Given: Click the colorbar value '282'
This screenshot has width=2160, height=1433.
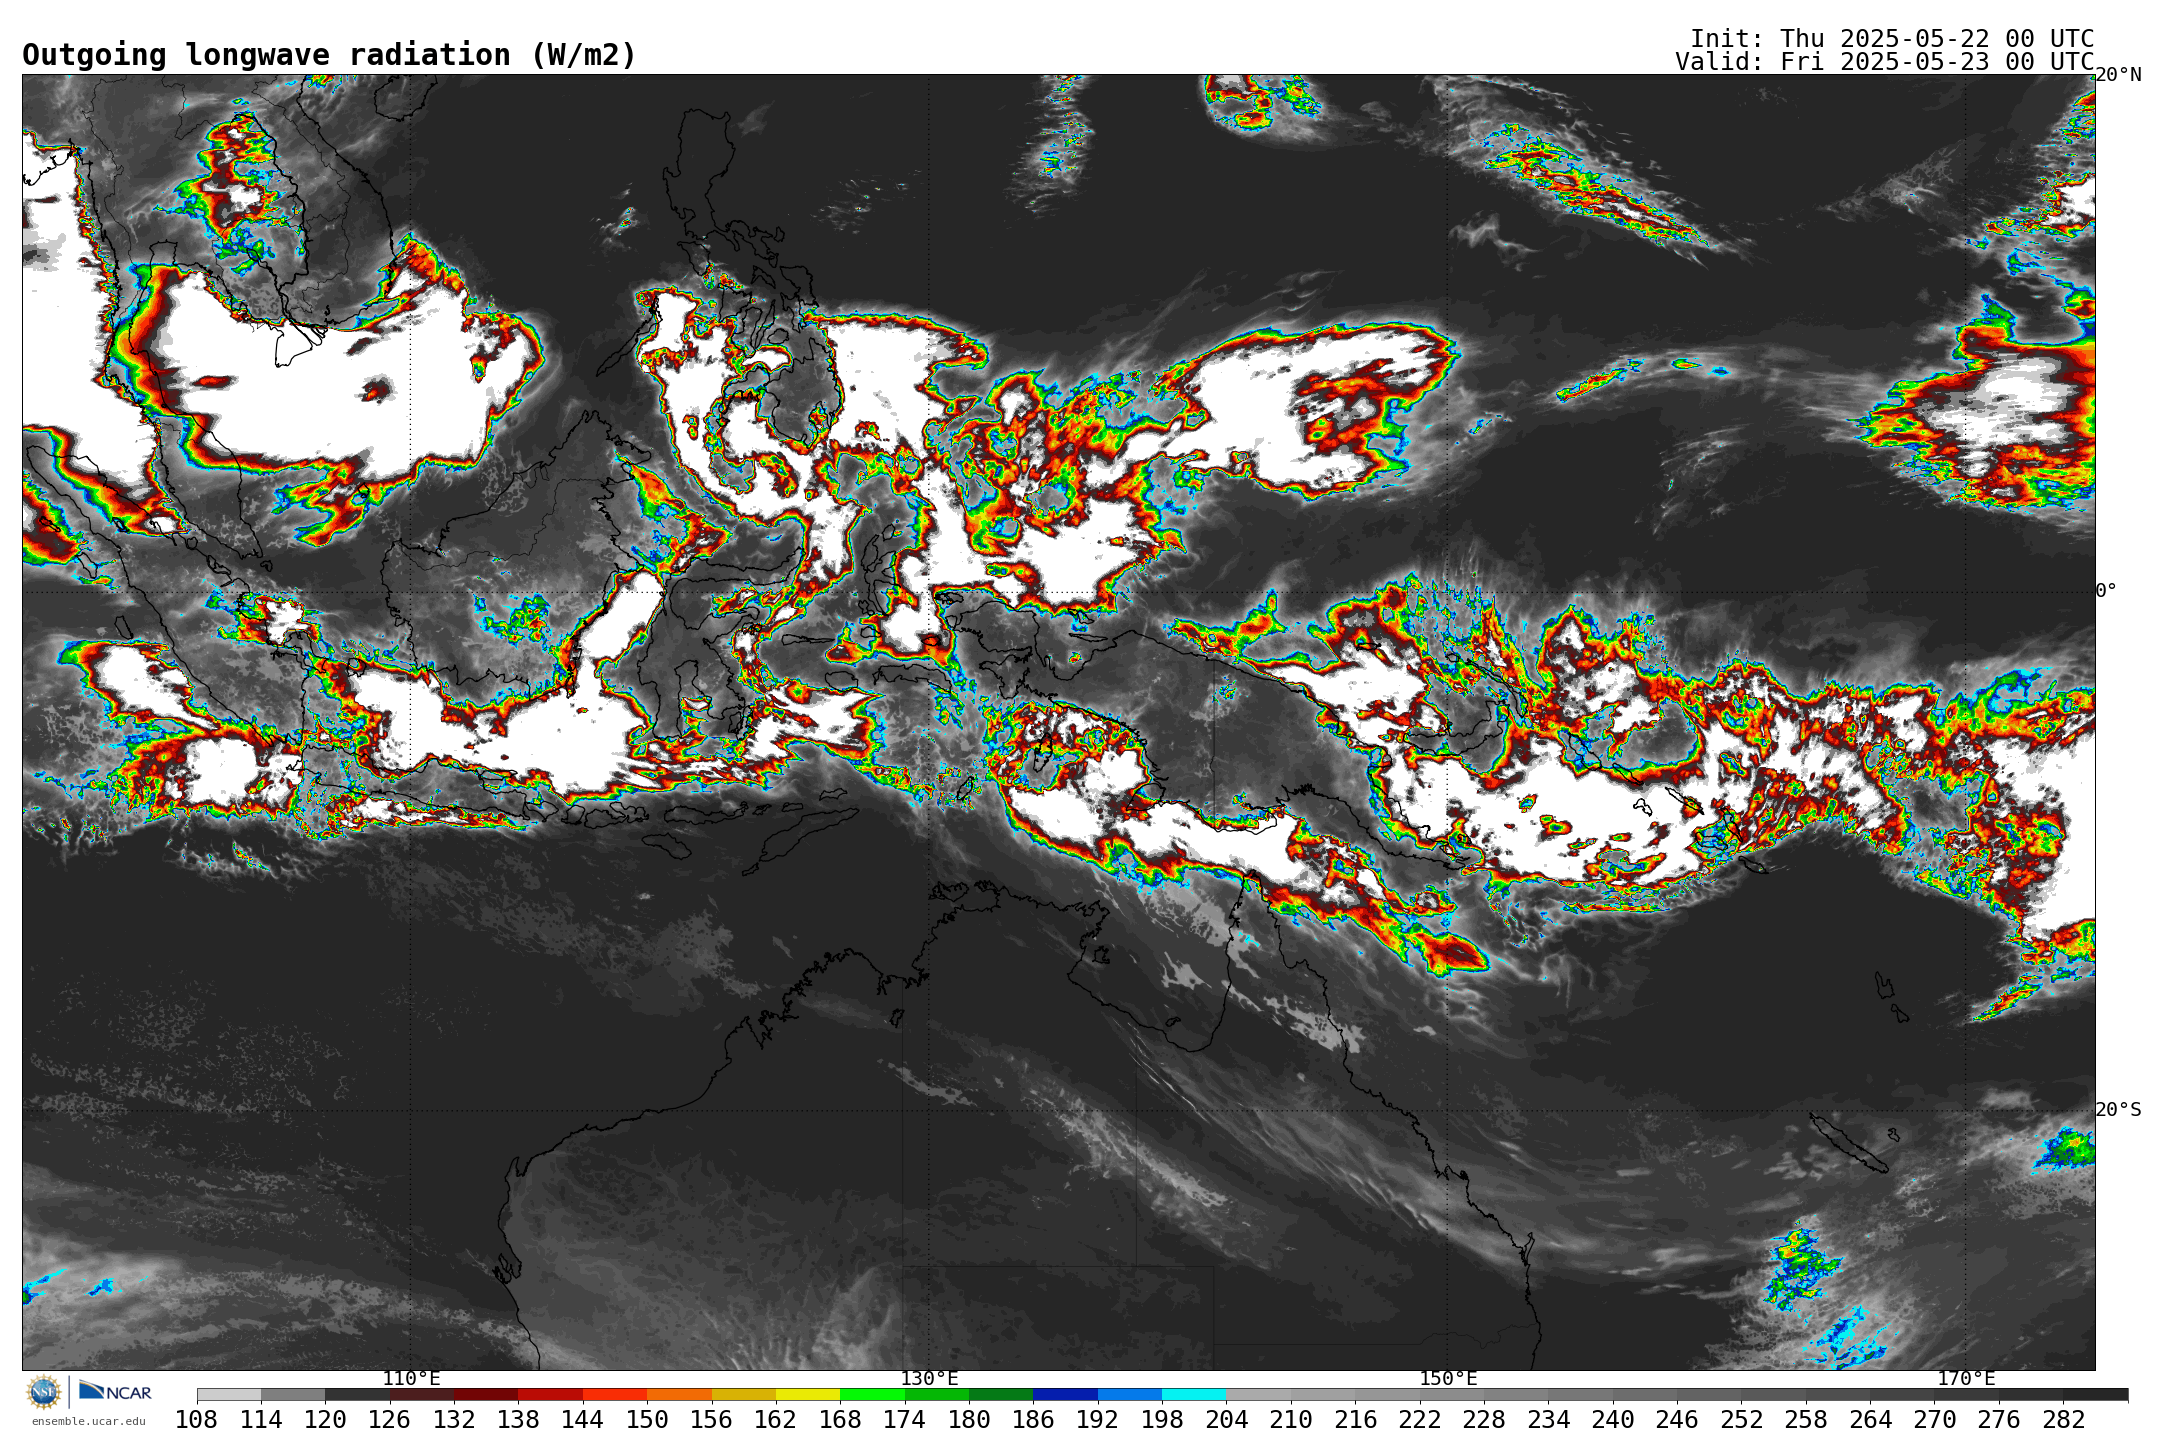Looking at the screenshot, I should click(x=2063, y=1420).
